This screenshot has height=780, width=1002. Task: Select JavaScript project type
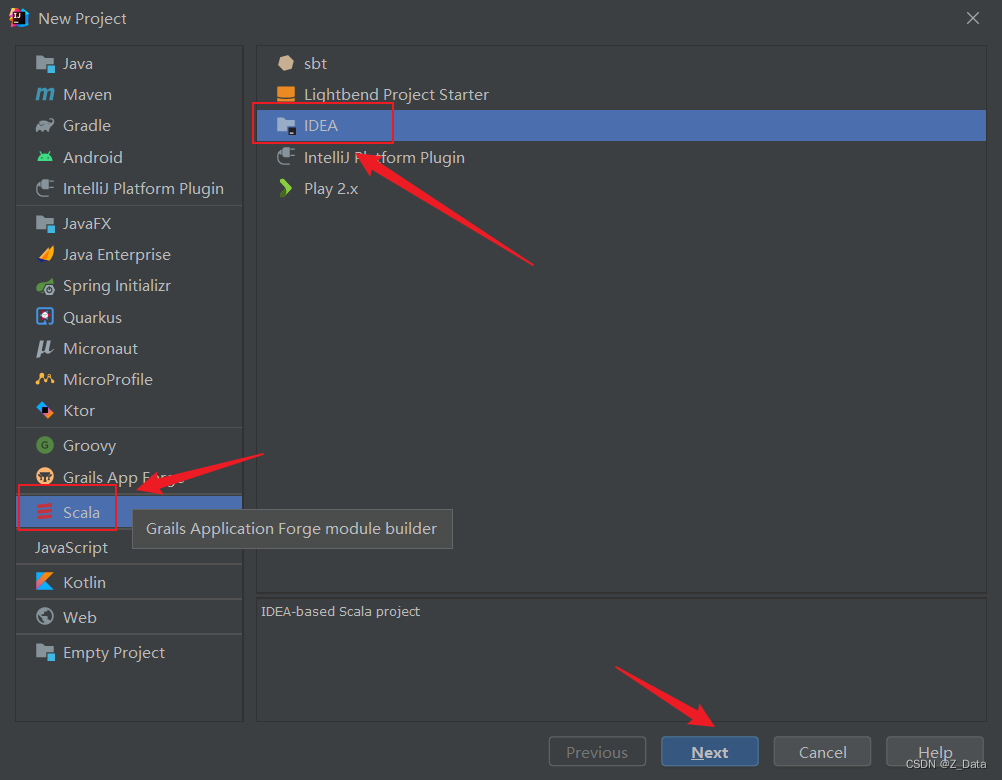pos(71,548)
